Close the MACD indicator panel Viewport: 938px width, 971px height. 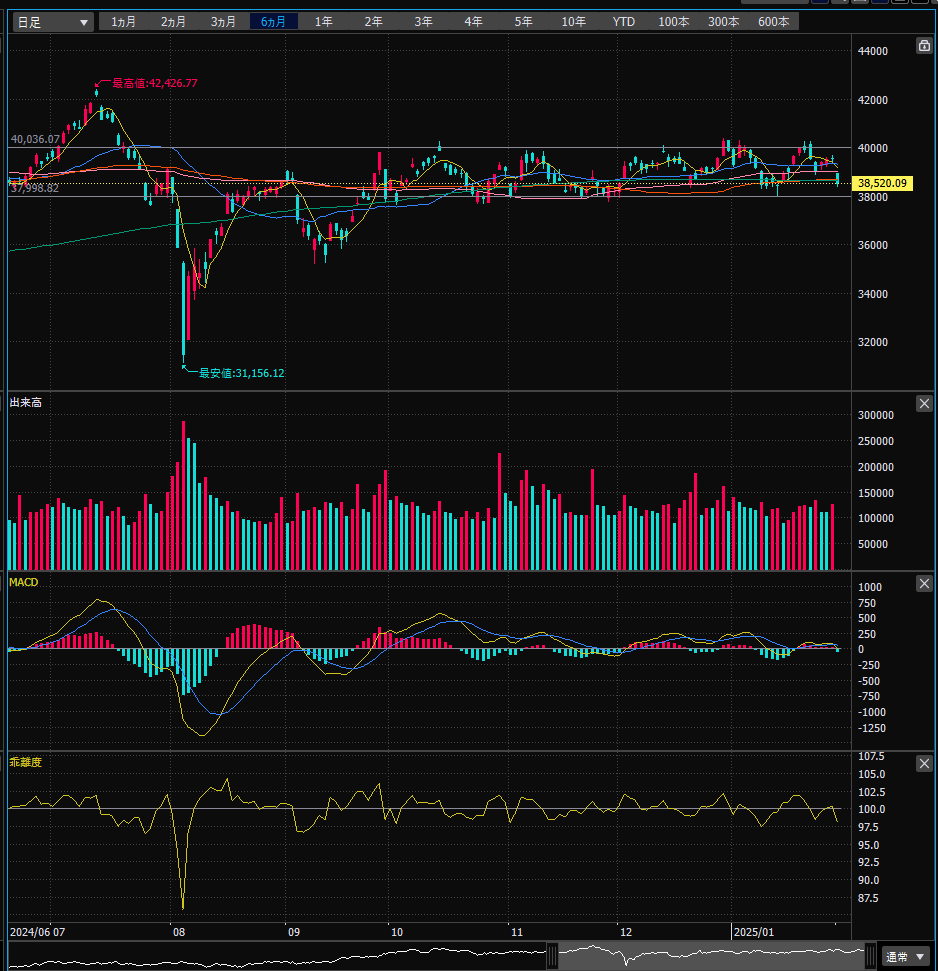pos(924,583)
